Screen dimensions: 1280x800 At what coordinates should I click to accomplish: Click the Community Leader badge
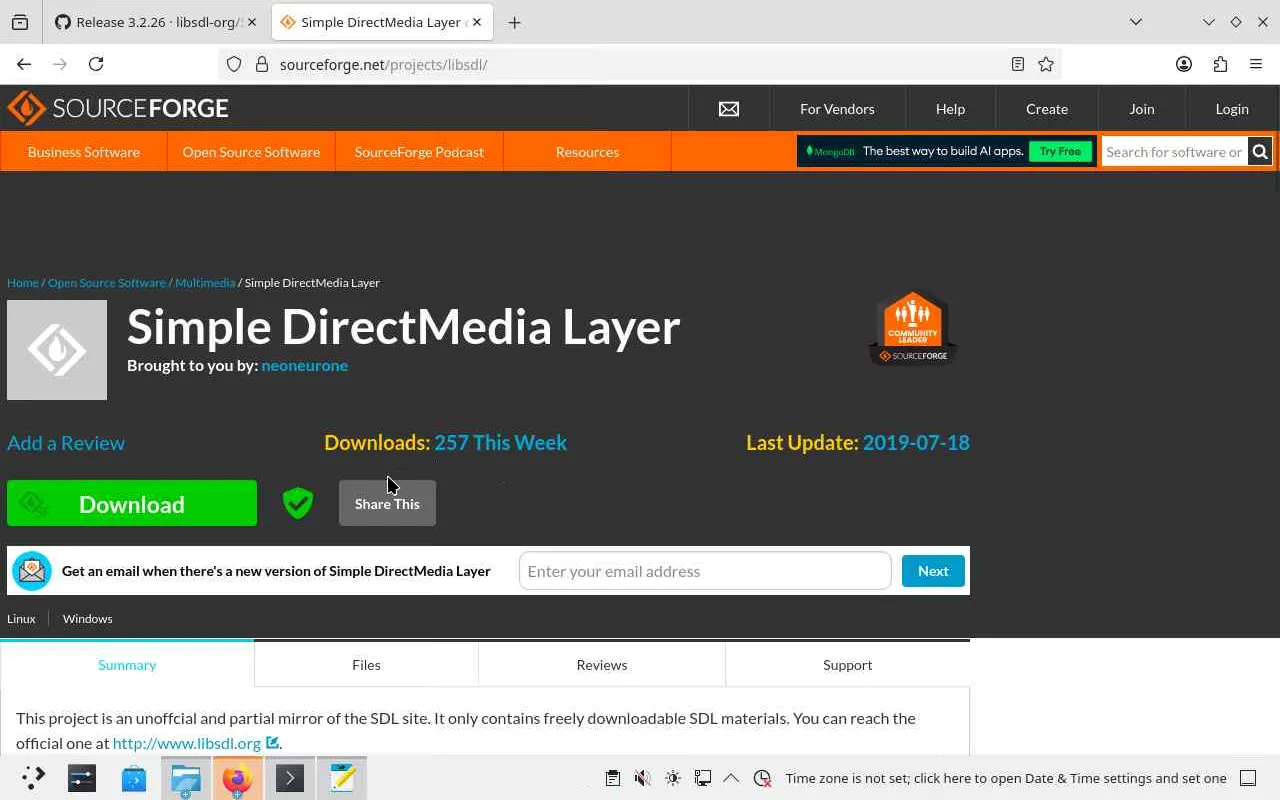(913, 328)
